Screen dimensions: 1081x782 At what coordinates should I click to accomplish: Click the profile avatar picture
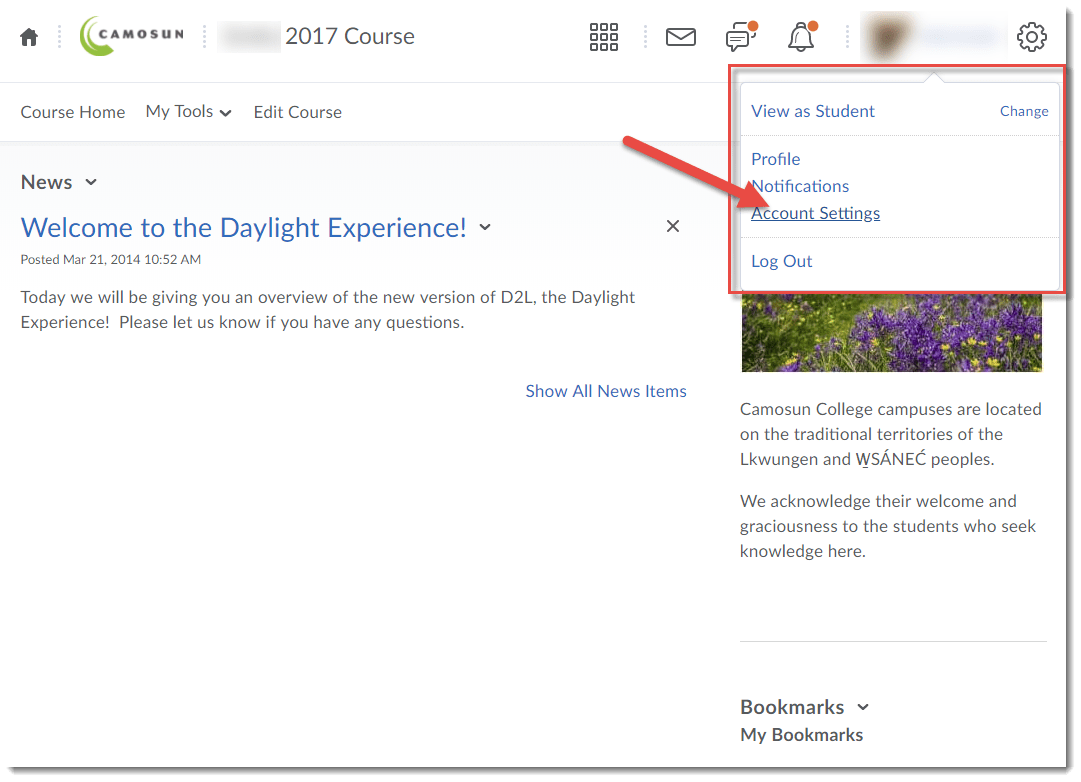886,36
